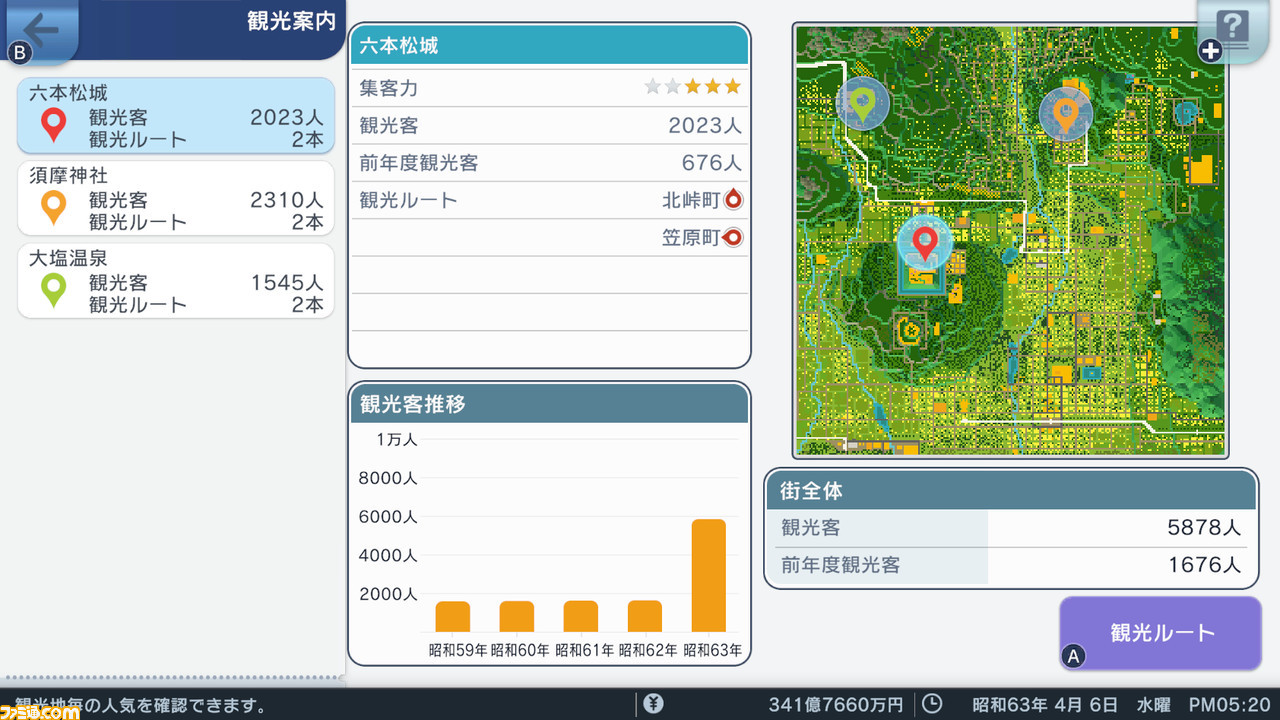This screenshot has width=1280, height=720.
Task: Click the 観光案内 screen title
Action: [x=292, y=21]
